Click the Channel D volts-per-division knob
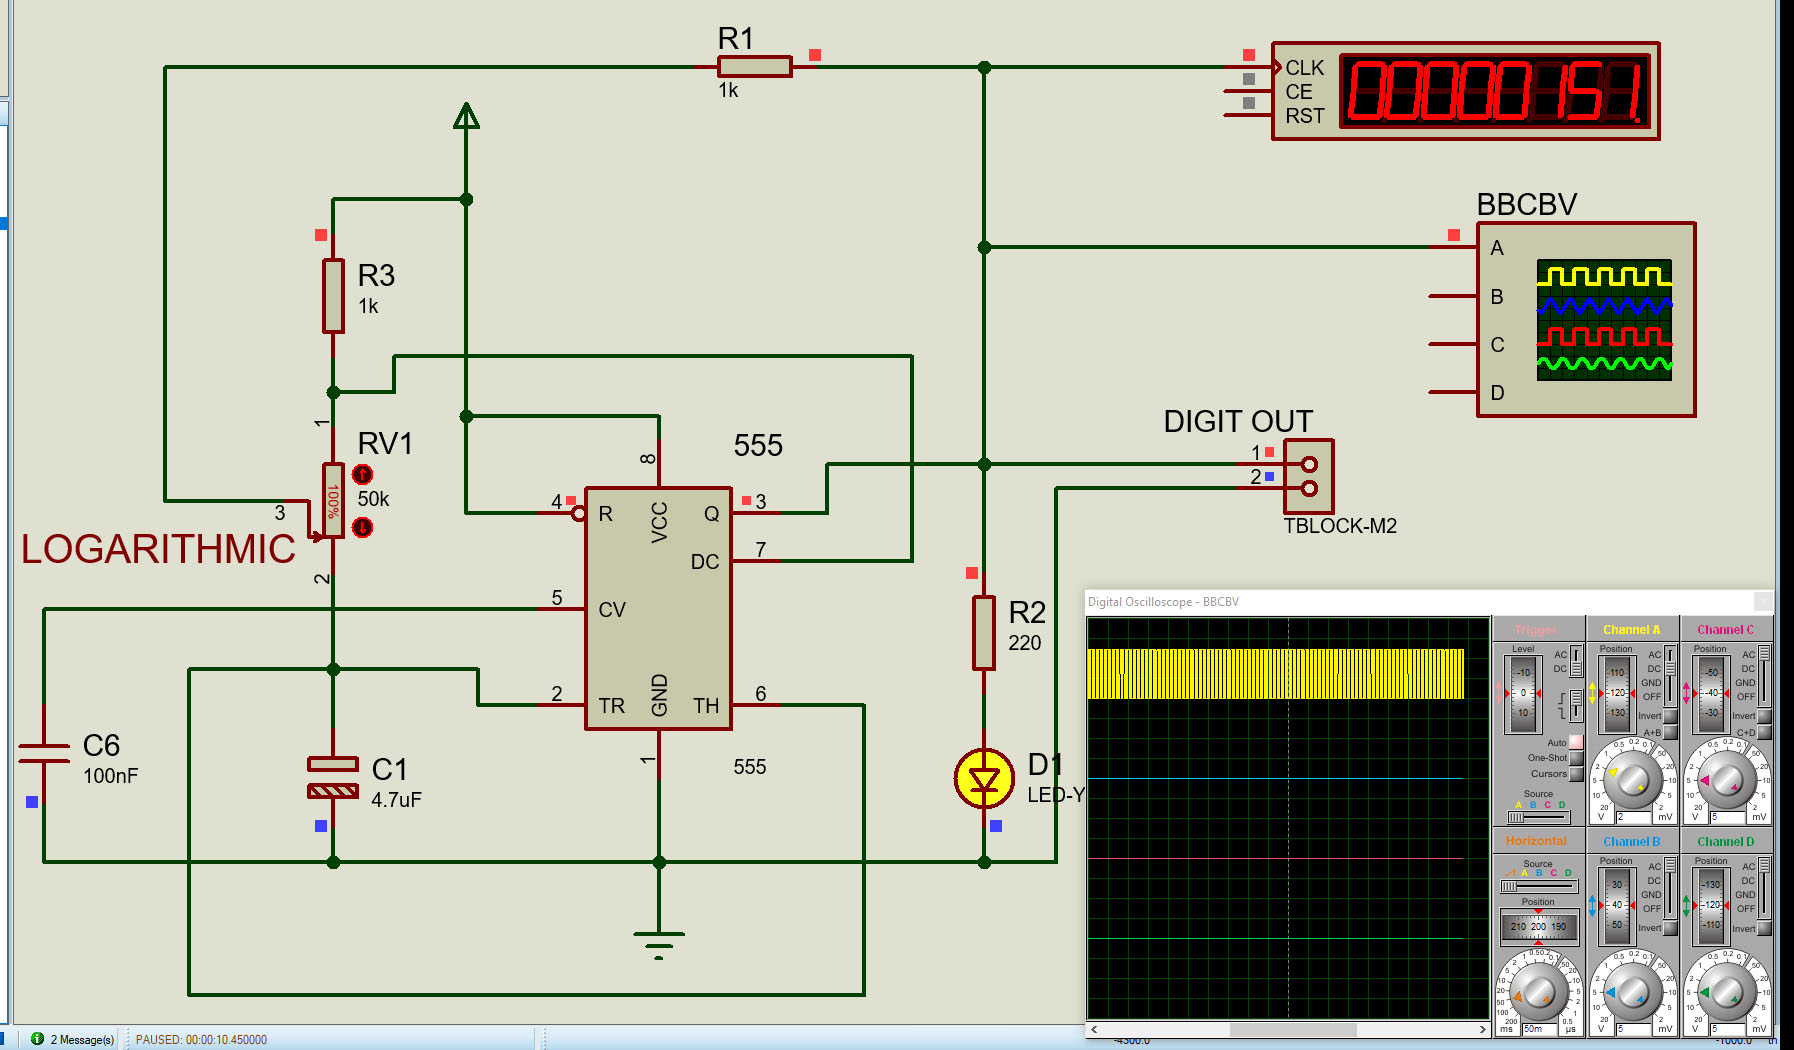Viewport: 1794px width, 1050px height. 1726,993
